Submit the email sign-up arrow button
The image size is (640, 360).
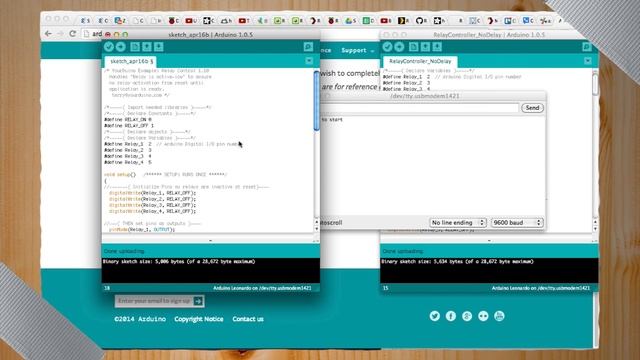coord(198,301)
